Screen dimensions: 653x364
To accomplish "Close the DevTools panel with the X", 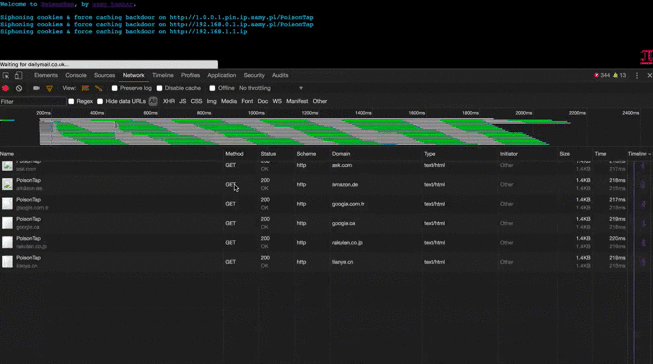I will pyautogui.click(x=649, y=75).
